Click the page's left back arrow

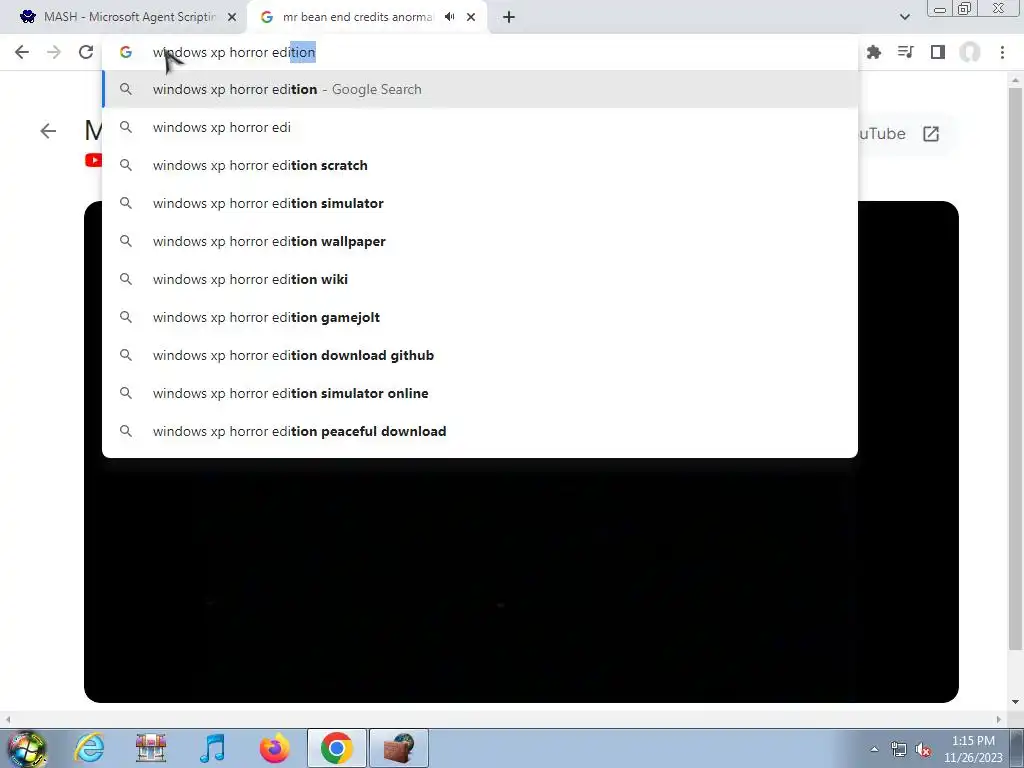coord(48,131)
